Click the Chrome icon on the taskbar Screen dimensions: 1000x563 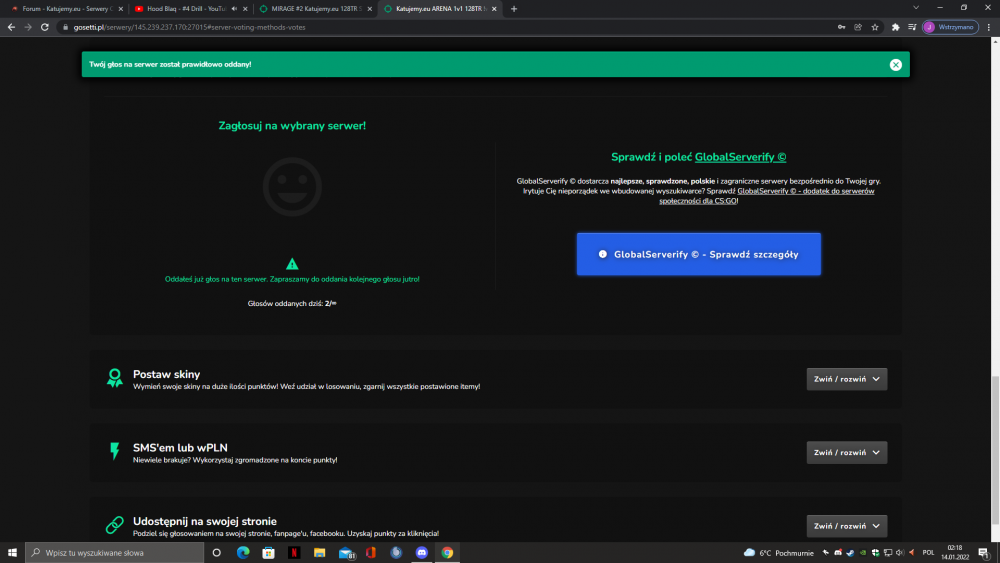[447, 552]
